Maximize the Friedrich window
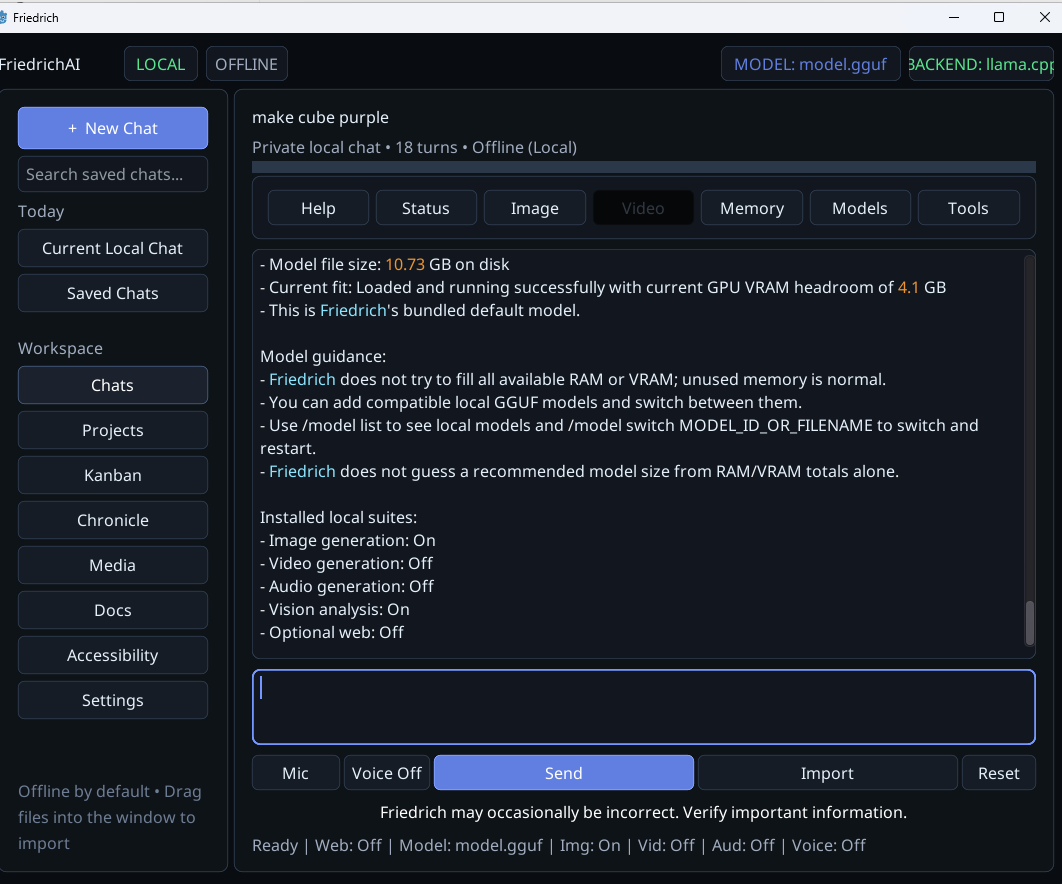 pyautogui.click(x=998, y=17)
